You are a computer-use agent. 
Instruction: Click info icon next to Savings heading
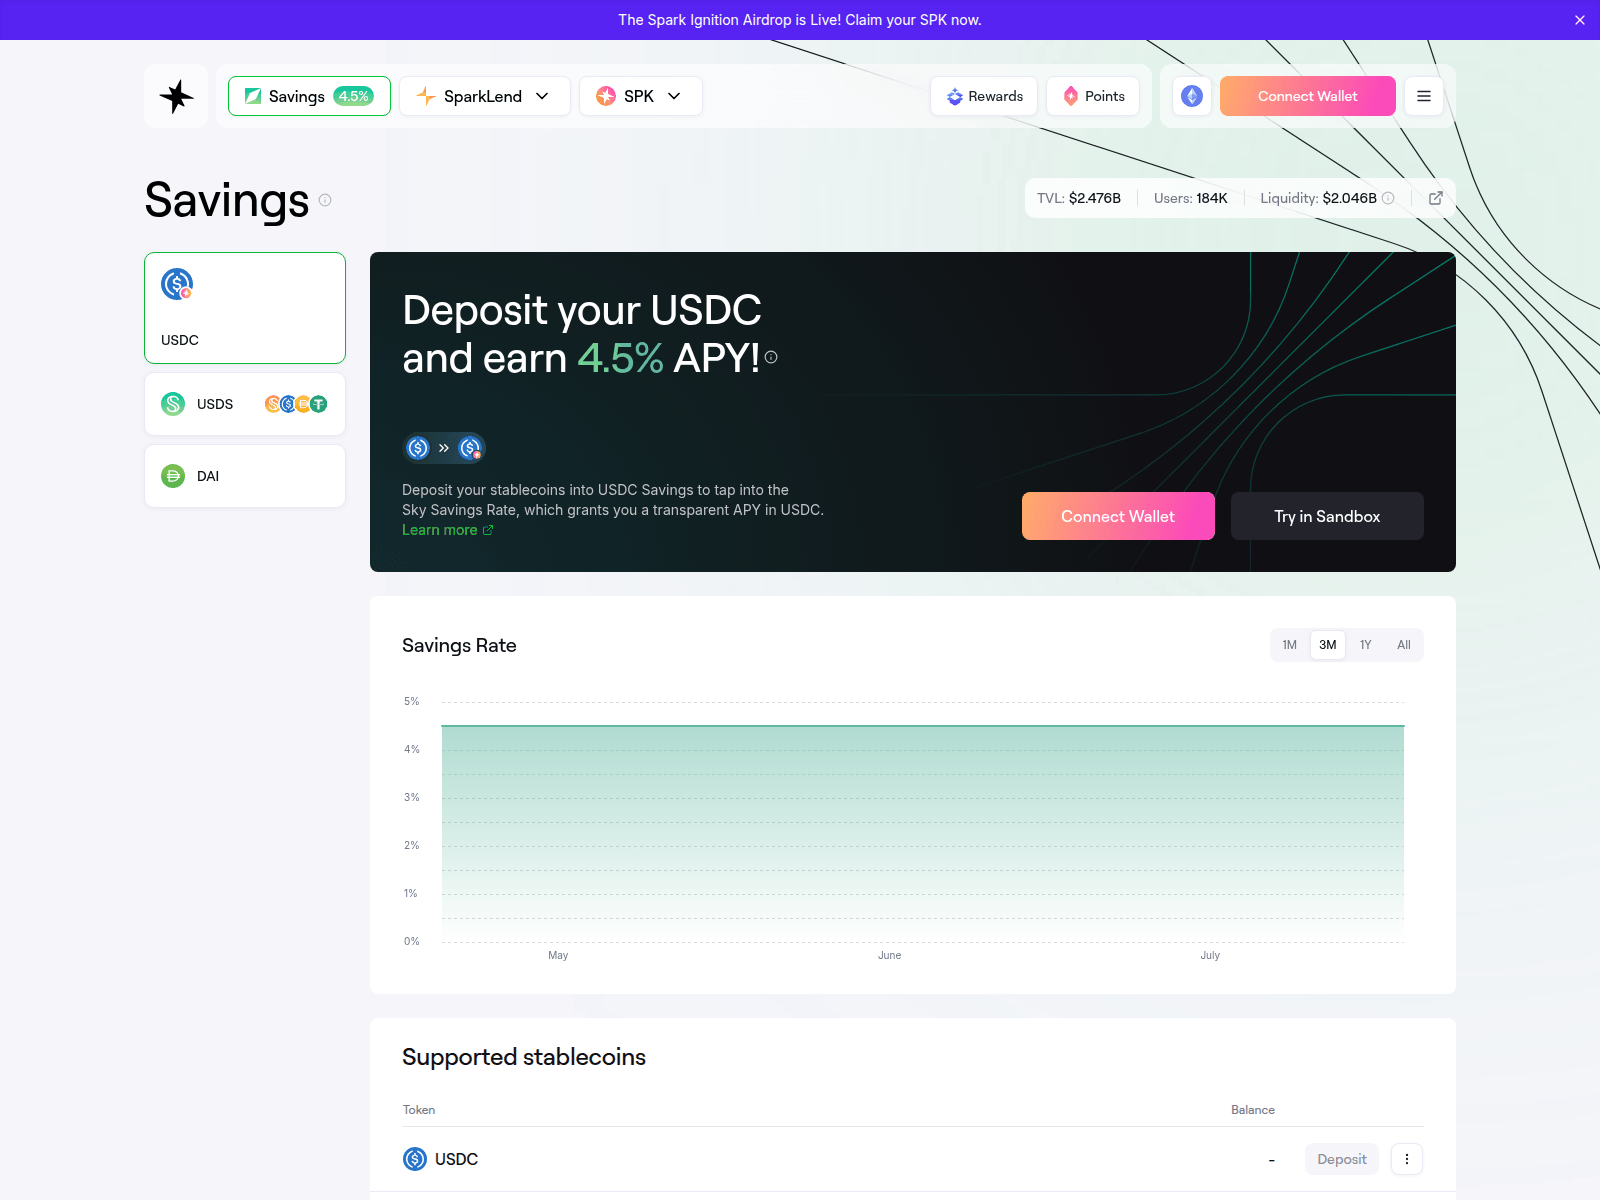325,200
